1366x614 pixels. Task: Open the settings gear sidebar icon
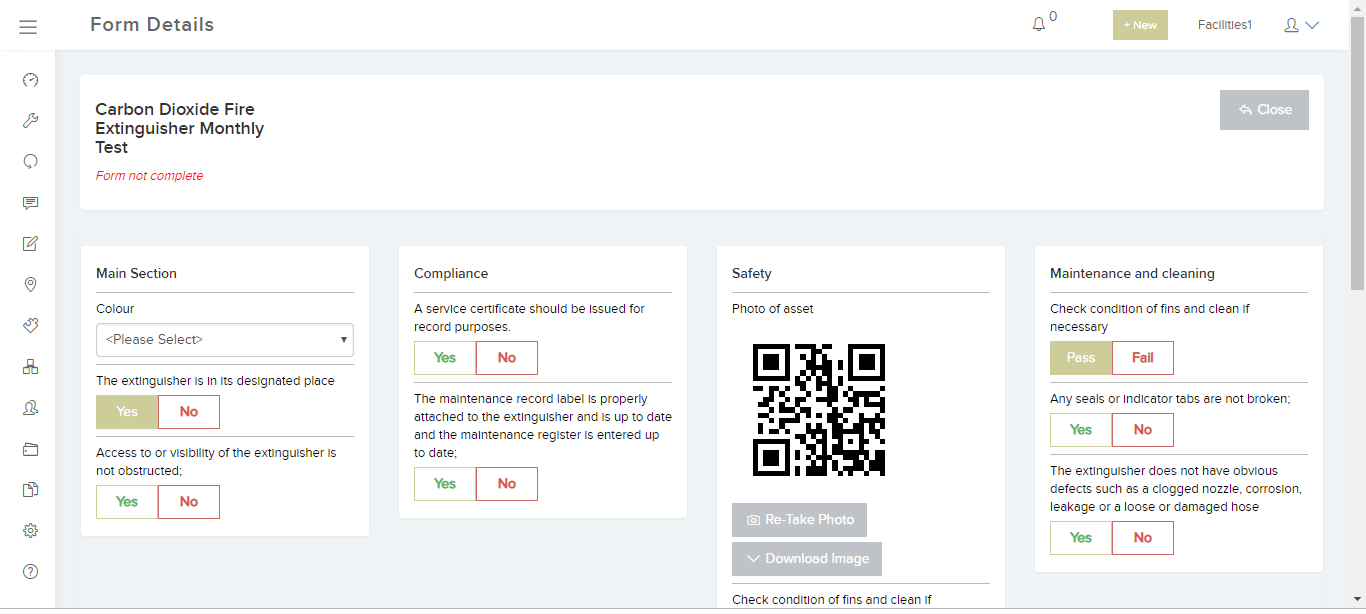pos(30,531)
